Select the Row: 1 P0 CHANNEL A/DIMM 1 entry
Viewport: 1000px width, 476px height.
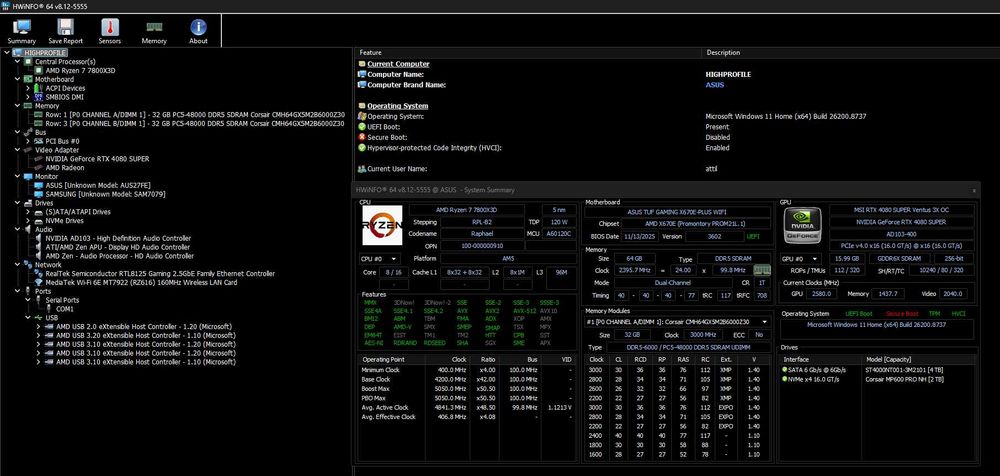pyautogui.click(x=195, y=115)
